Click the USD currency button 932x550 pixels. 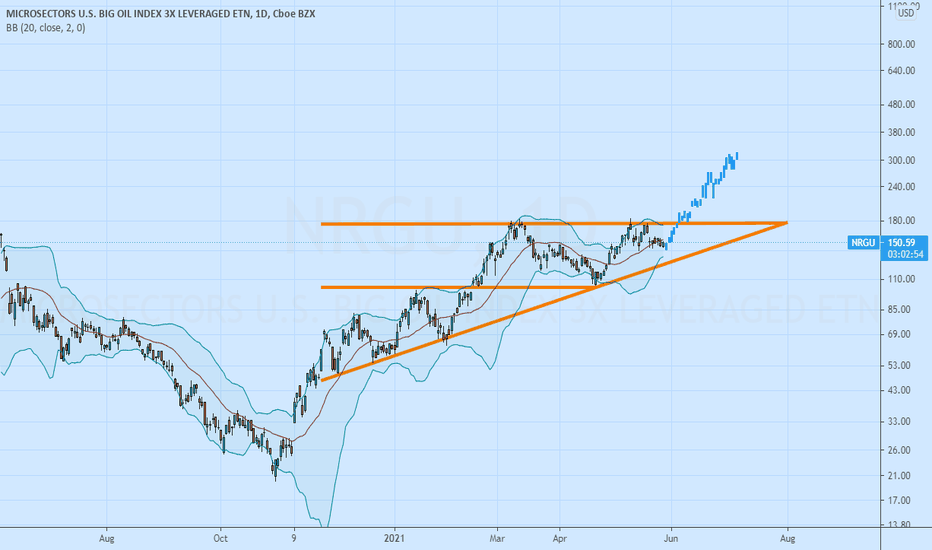pyautogui.click(x=906, y=12)
